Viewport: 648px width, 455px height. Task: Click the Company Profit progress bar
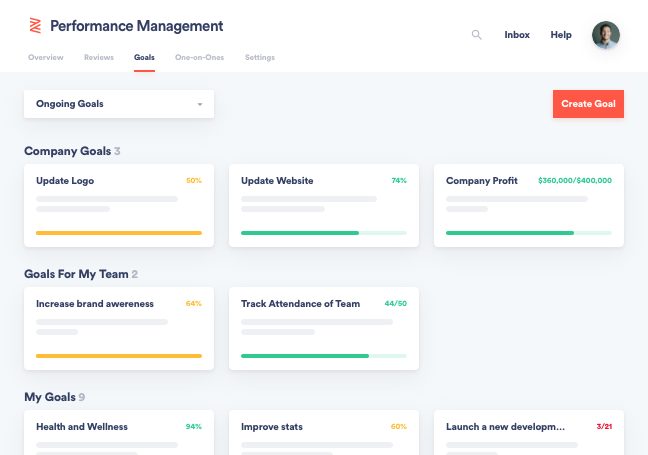pyautogui.click(x=529, y=233)
